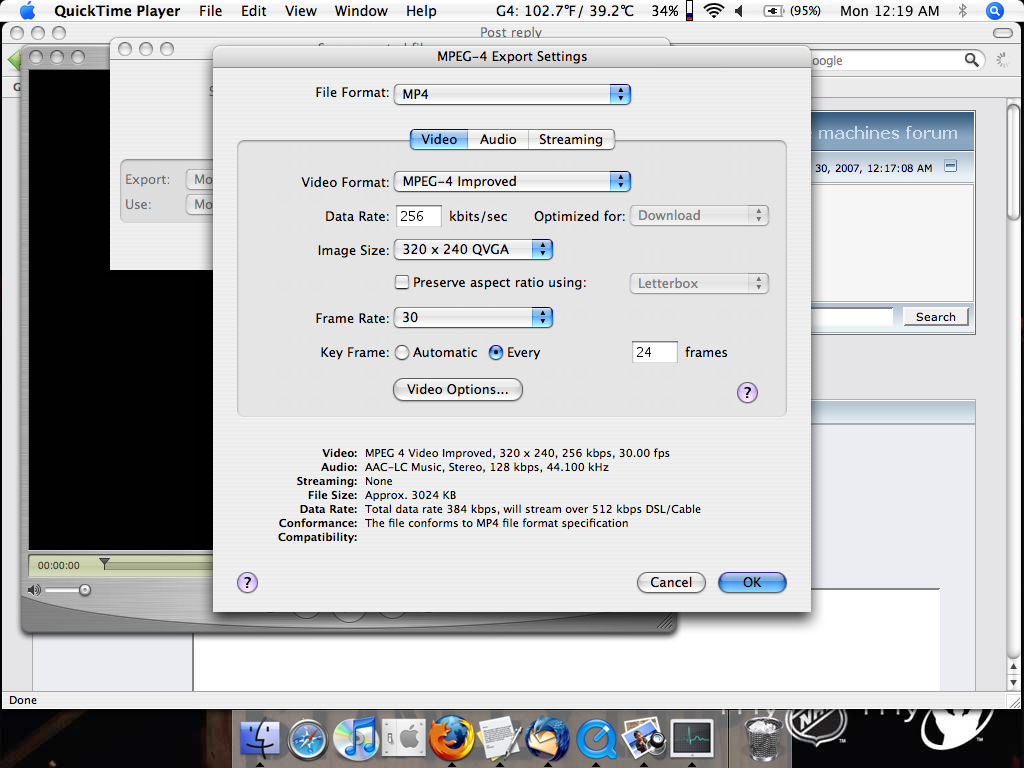This screenshot has height=768, width=1024.
Task: Open the Edit menu
Action: 253,10
